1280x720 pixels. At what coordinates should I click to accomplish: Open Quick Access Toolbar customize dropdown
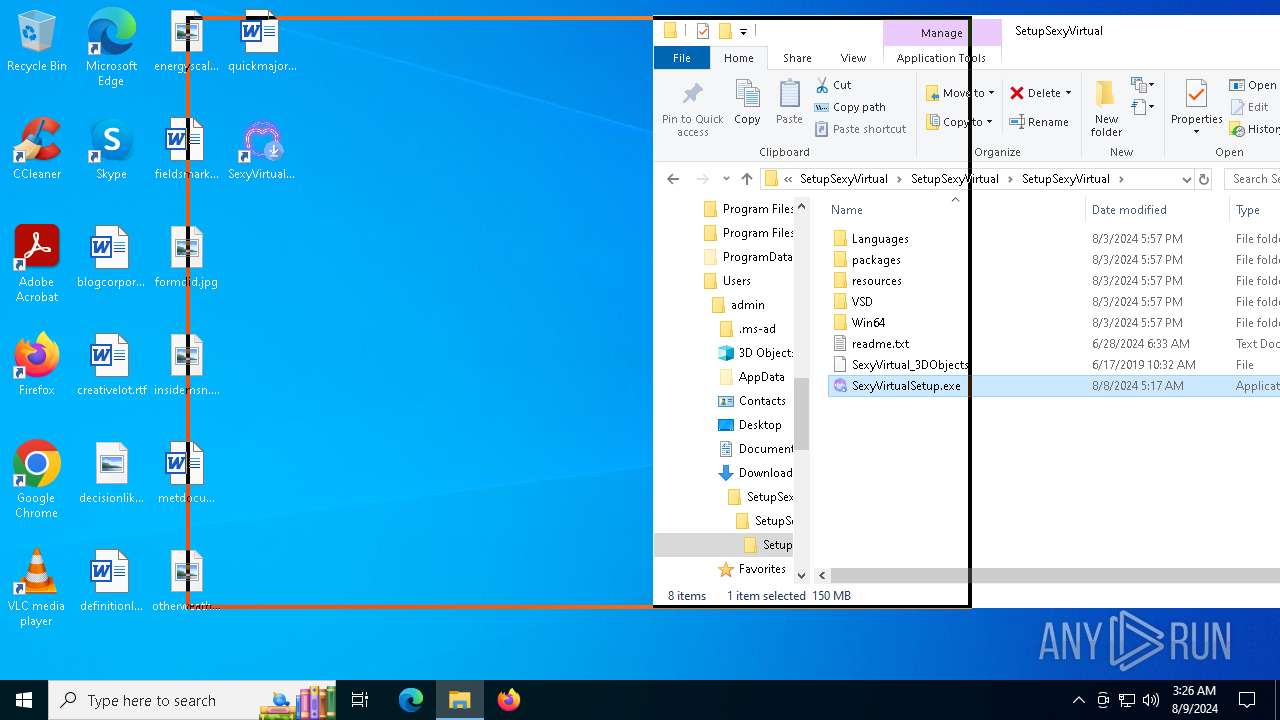coord(743,32)
